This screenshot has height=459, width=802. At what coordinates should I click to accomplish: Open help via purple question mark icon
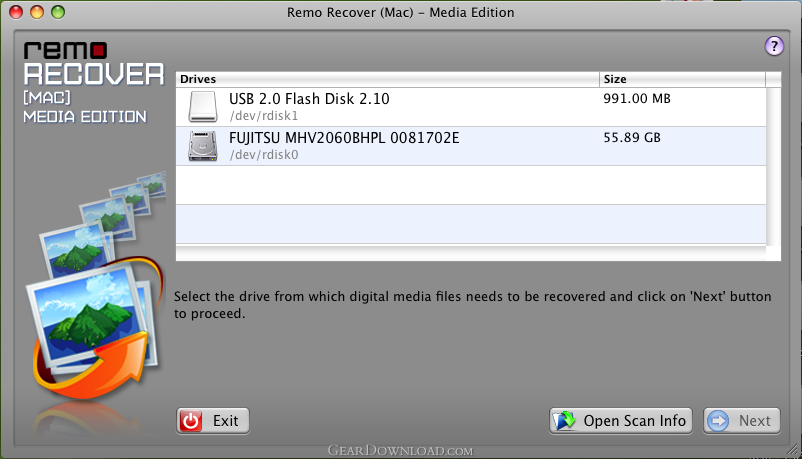(x=774, y=46)
